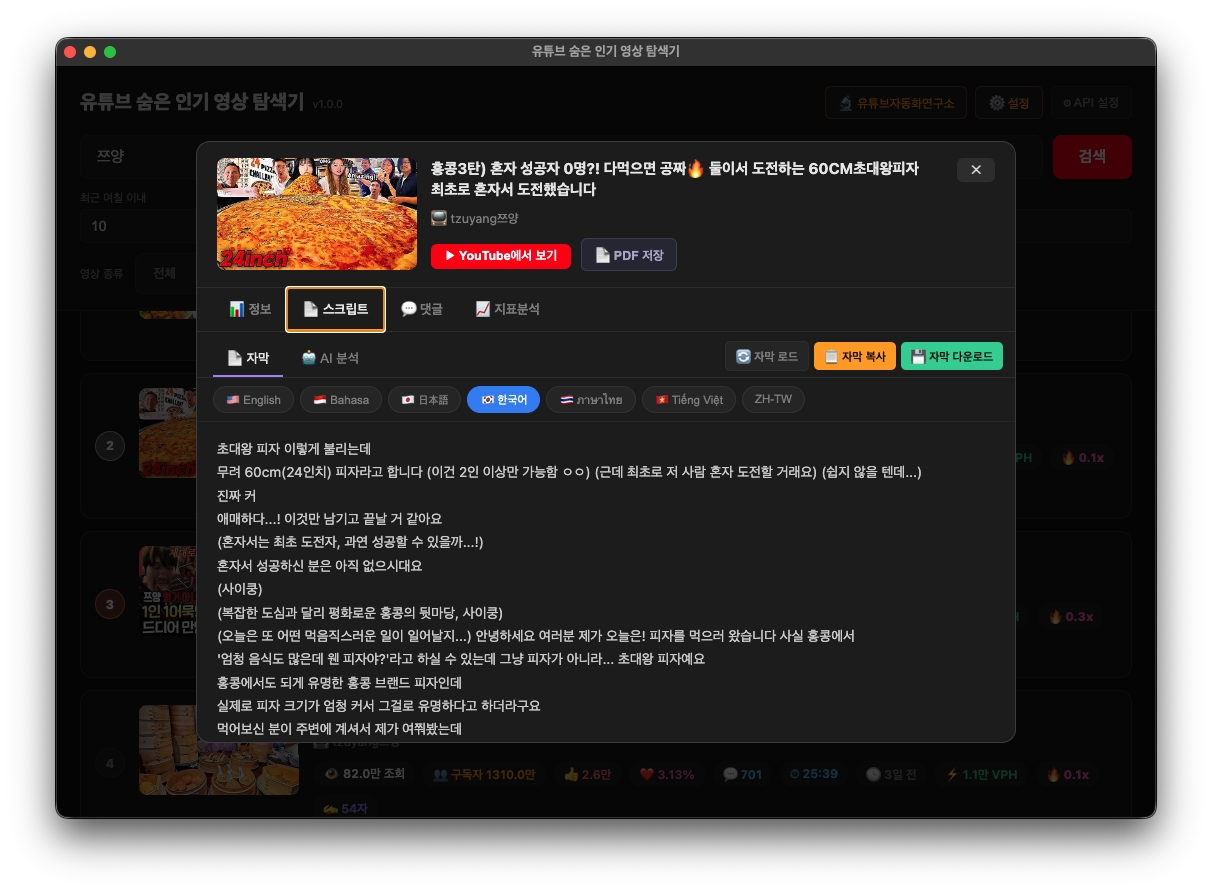Choose Bahasa subtitle language chip

coord(341,400)
